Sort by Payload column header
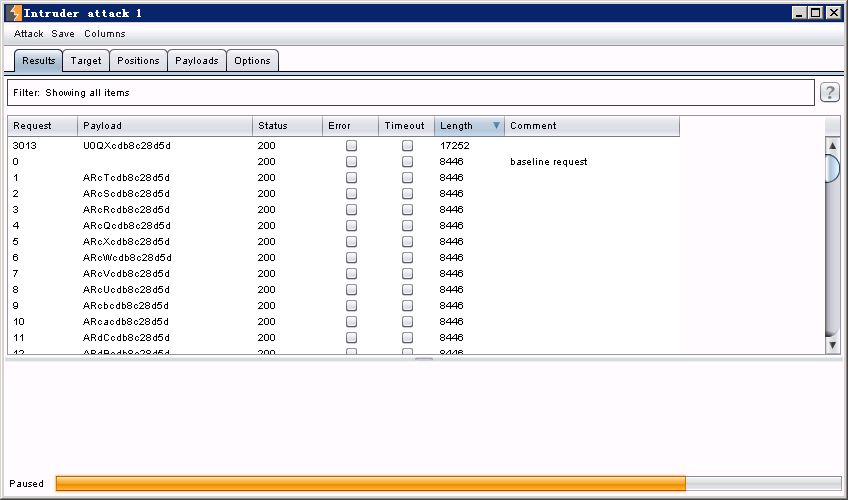This screenshot has width=848, height=500. pos(165,126)
